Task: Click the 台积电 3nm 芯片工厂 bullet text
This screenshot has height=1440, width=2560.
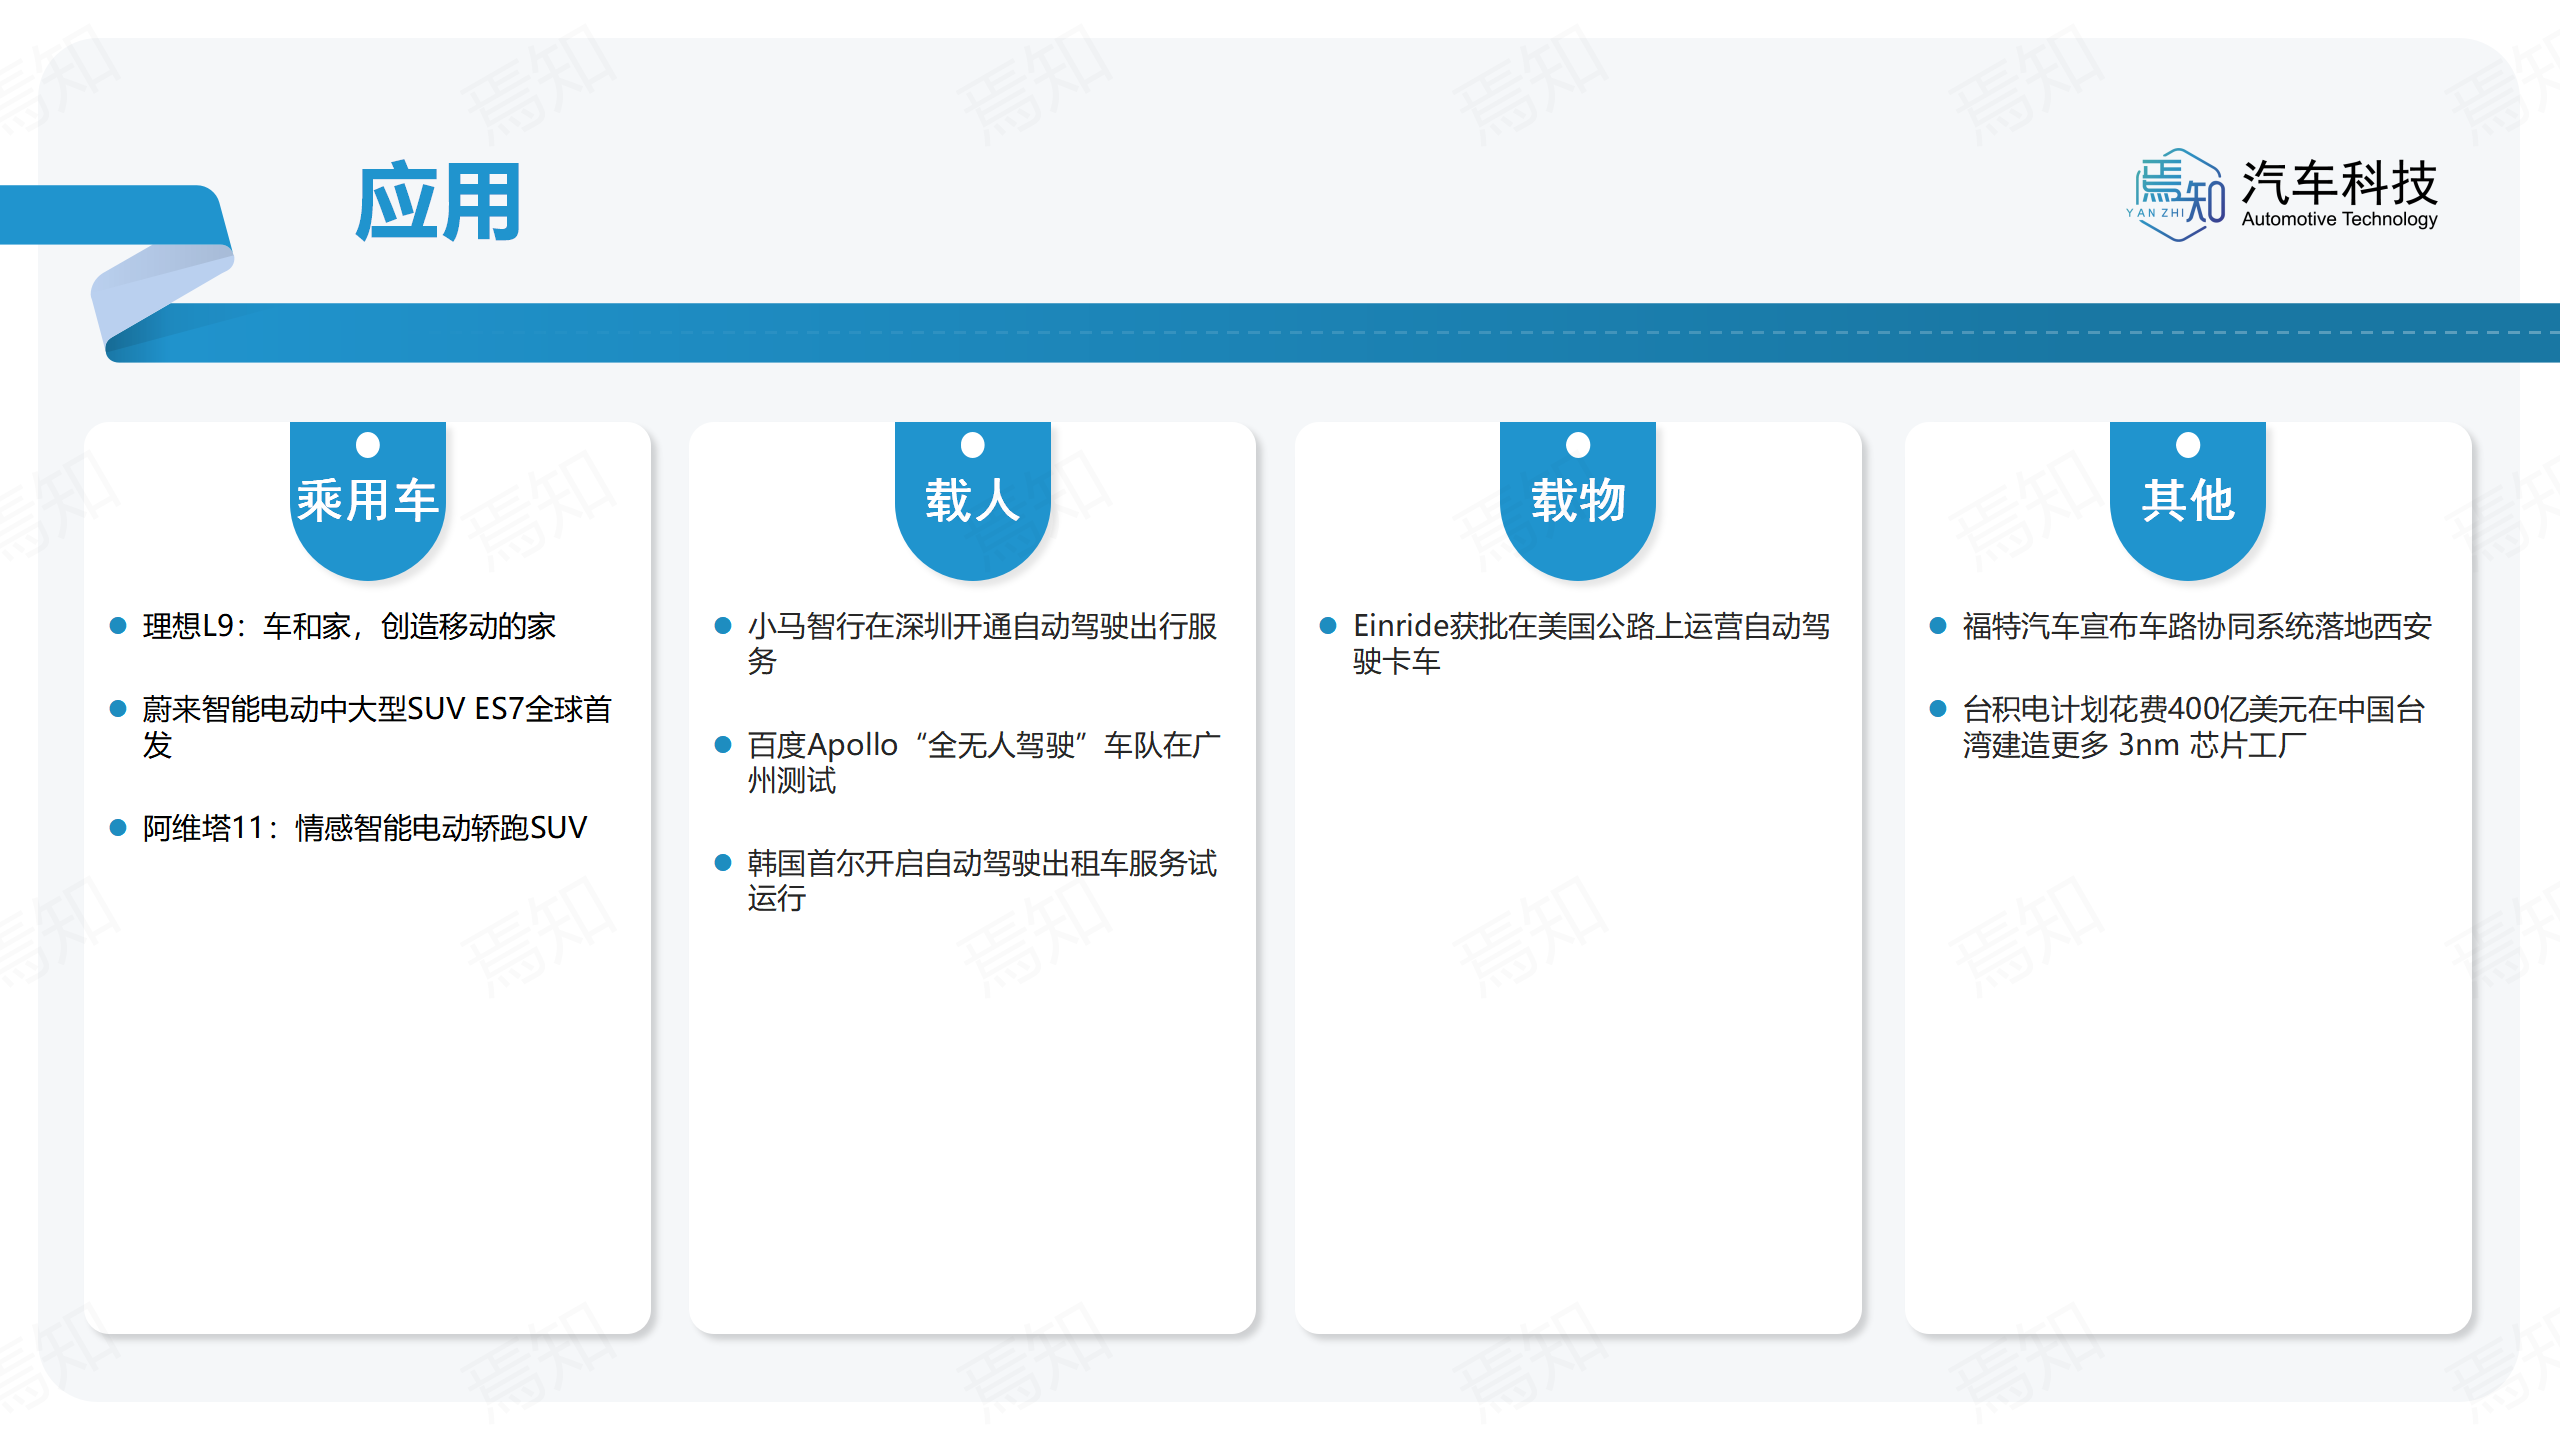Action: 2194,727
